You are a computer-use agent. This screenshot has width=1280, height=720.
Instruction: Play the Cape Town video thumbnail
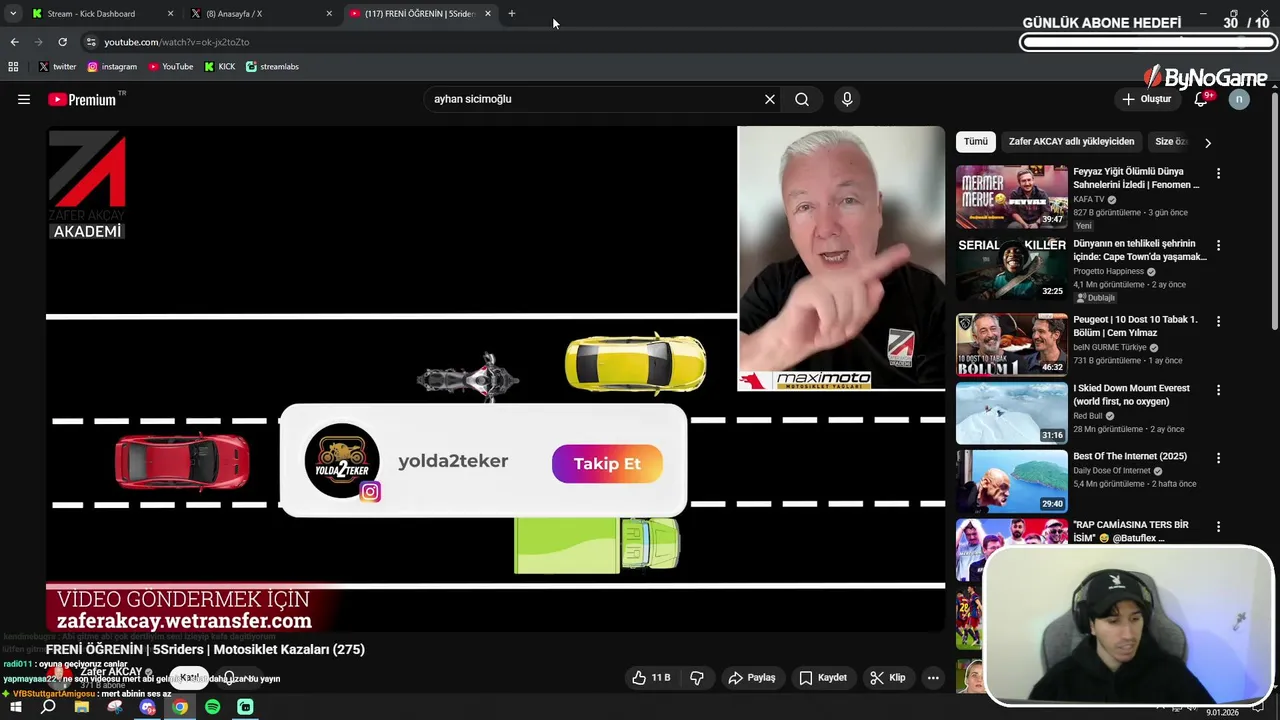1011,268
